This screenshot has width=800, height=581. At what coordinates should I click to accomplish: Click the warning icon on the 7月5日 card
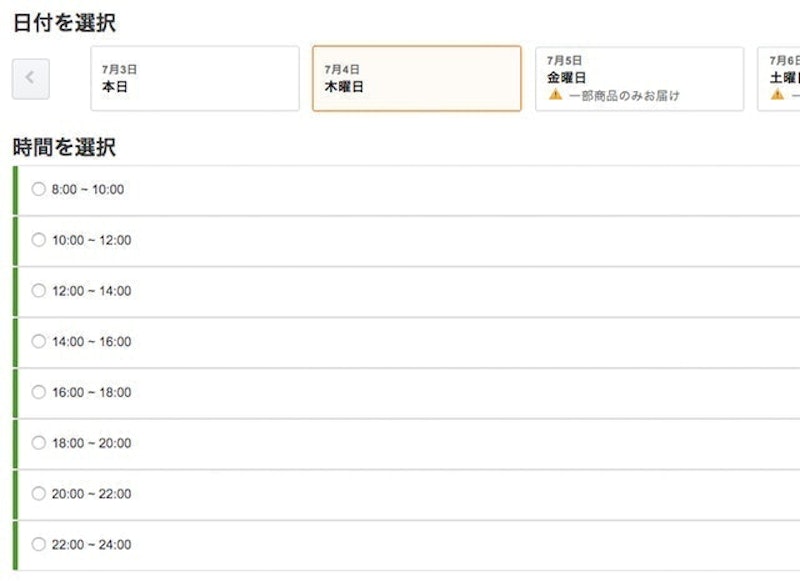[555, 95]
